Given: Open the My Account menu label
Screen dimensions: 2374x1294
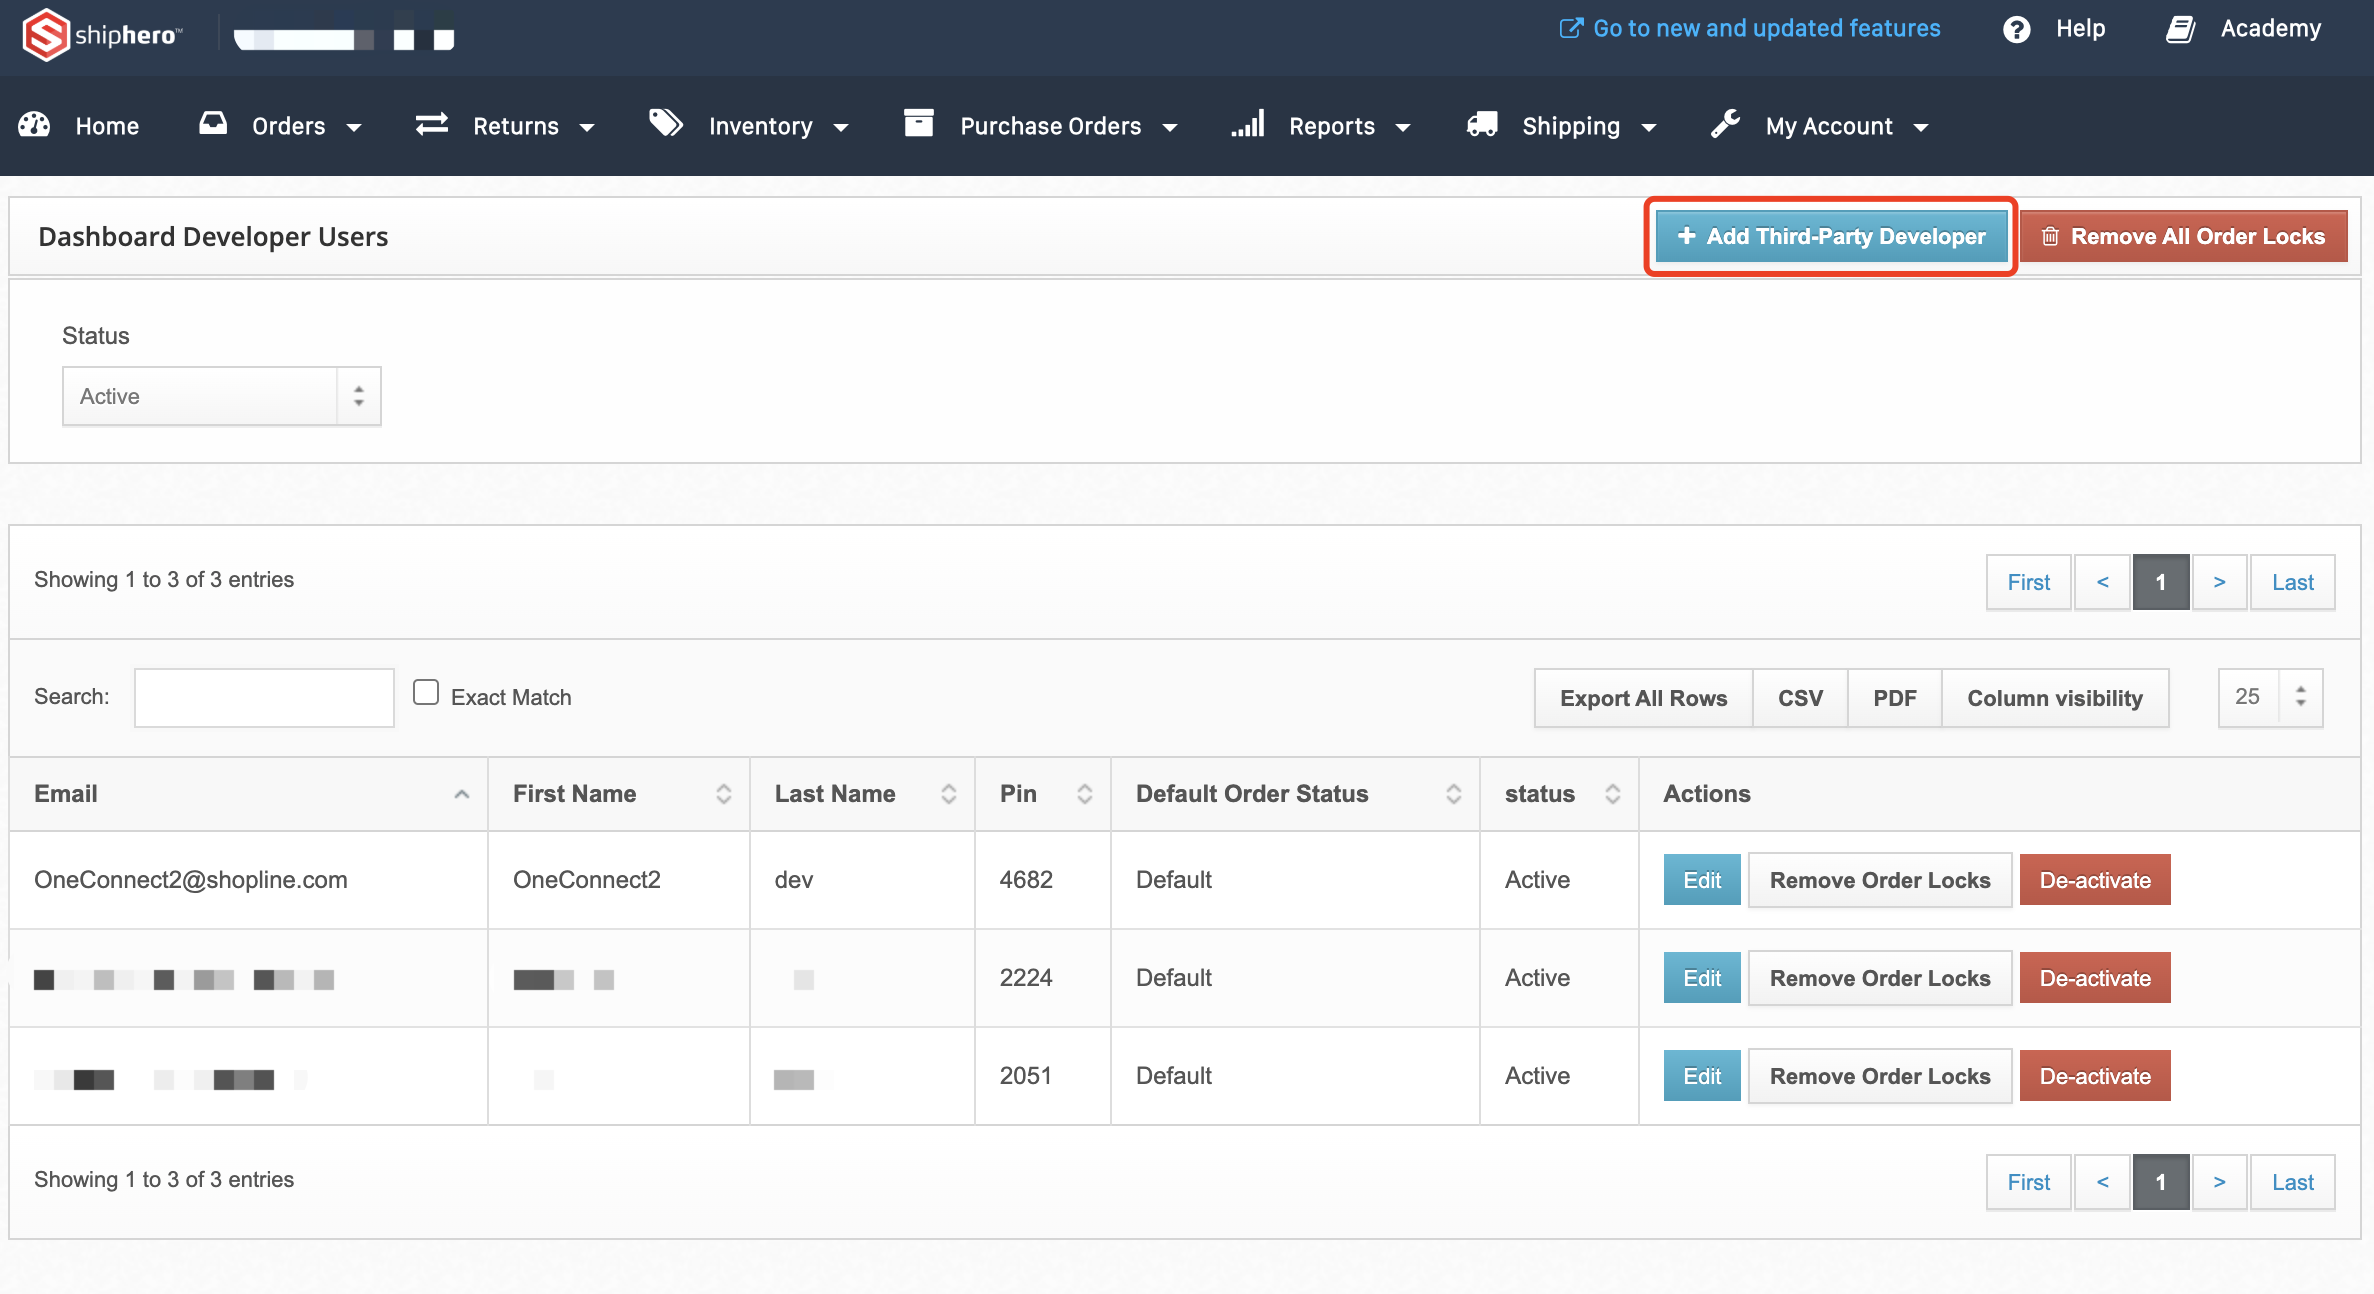Looking at the screenshot, I should [1829, 126].
